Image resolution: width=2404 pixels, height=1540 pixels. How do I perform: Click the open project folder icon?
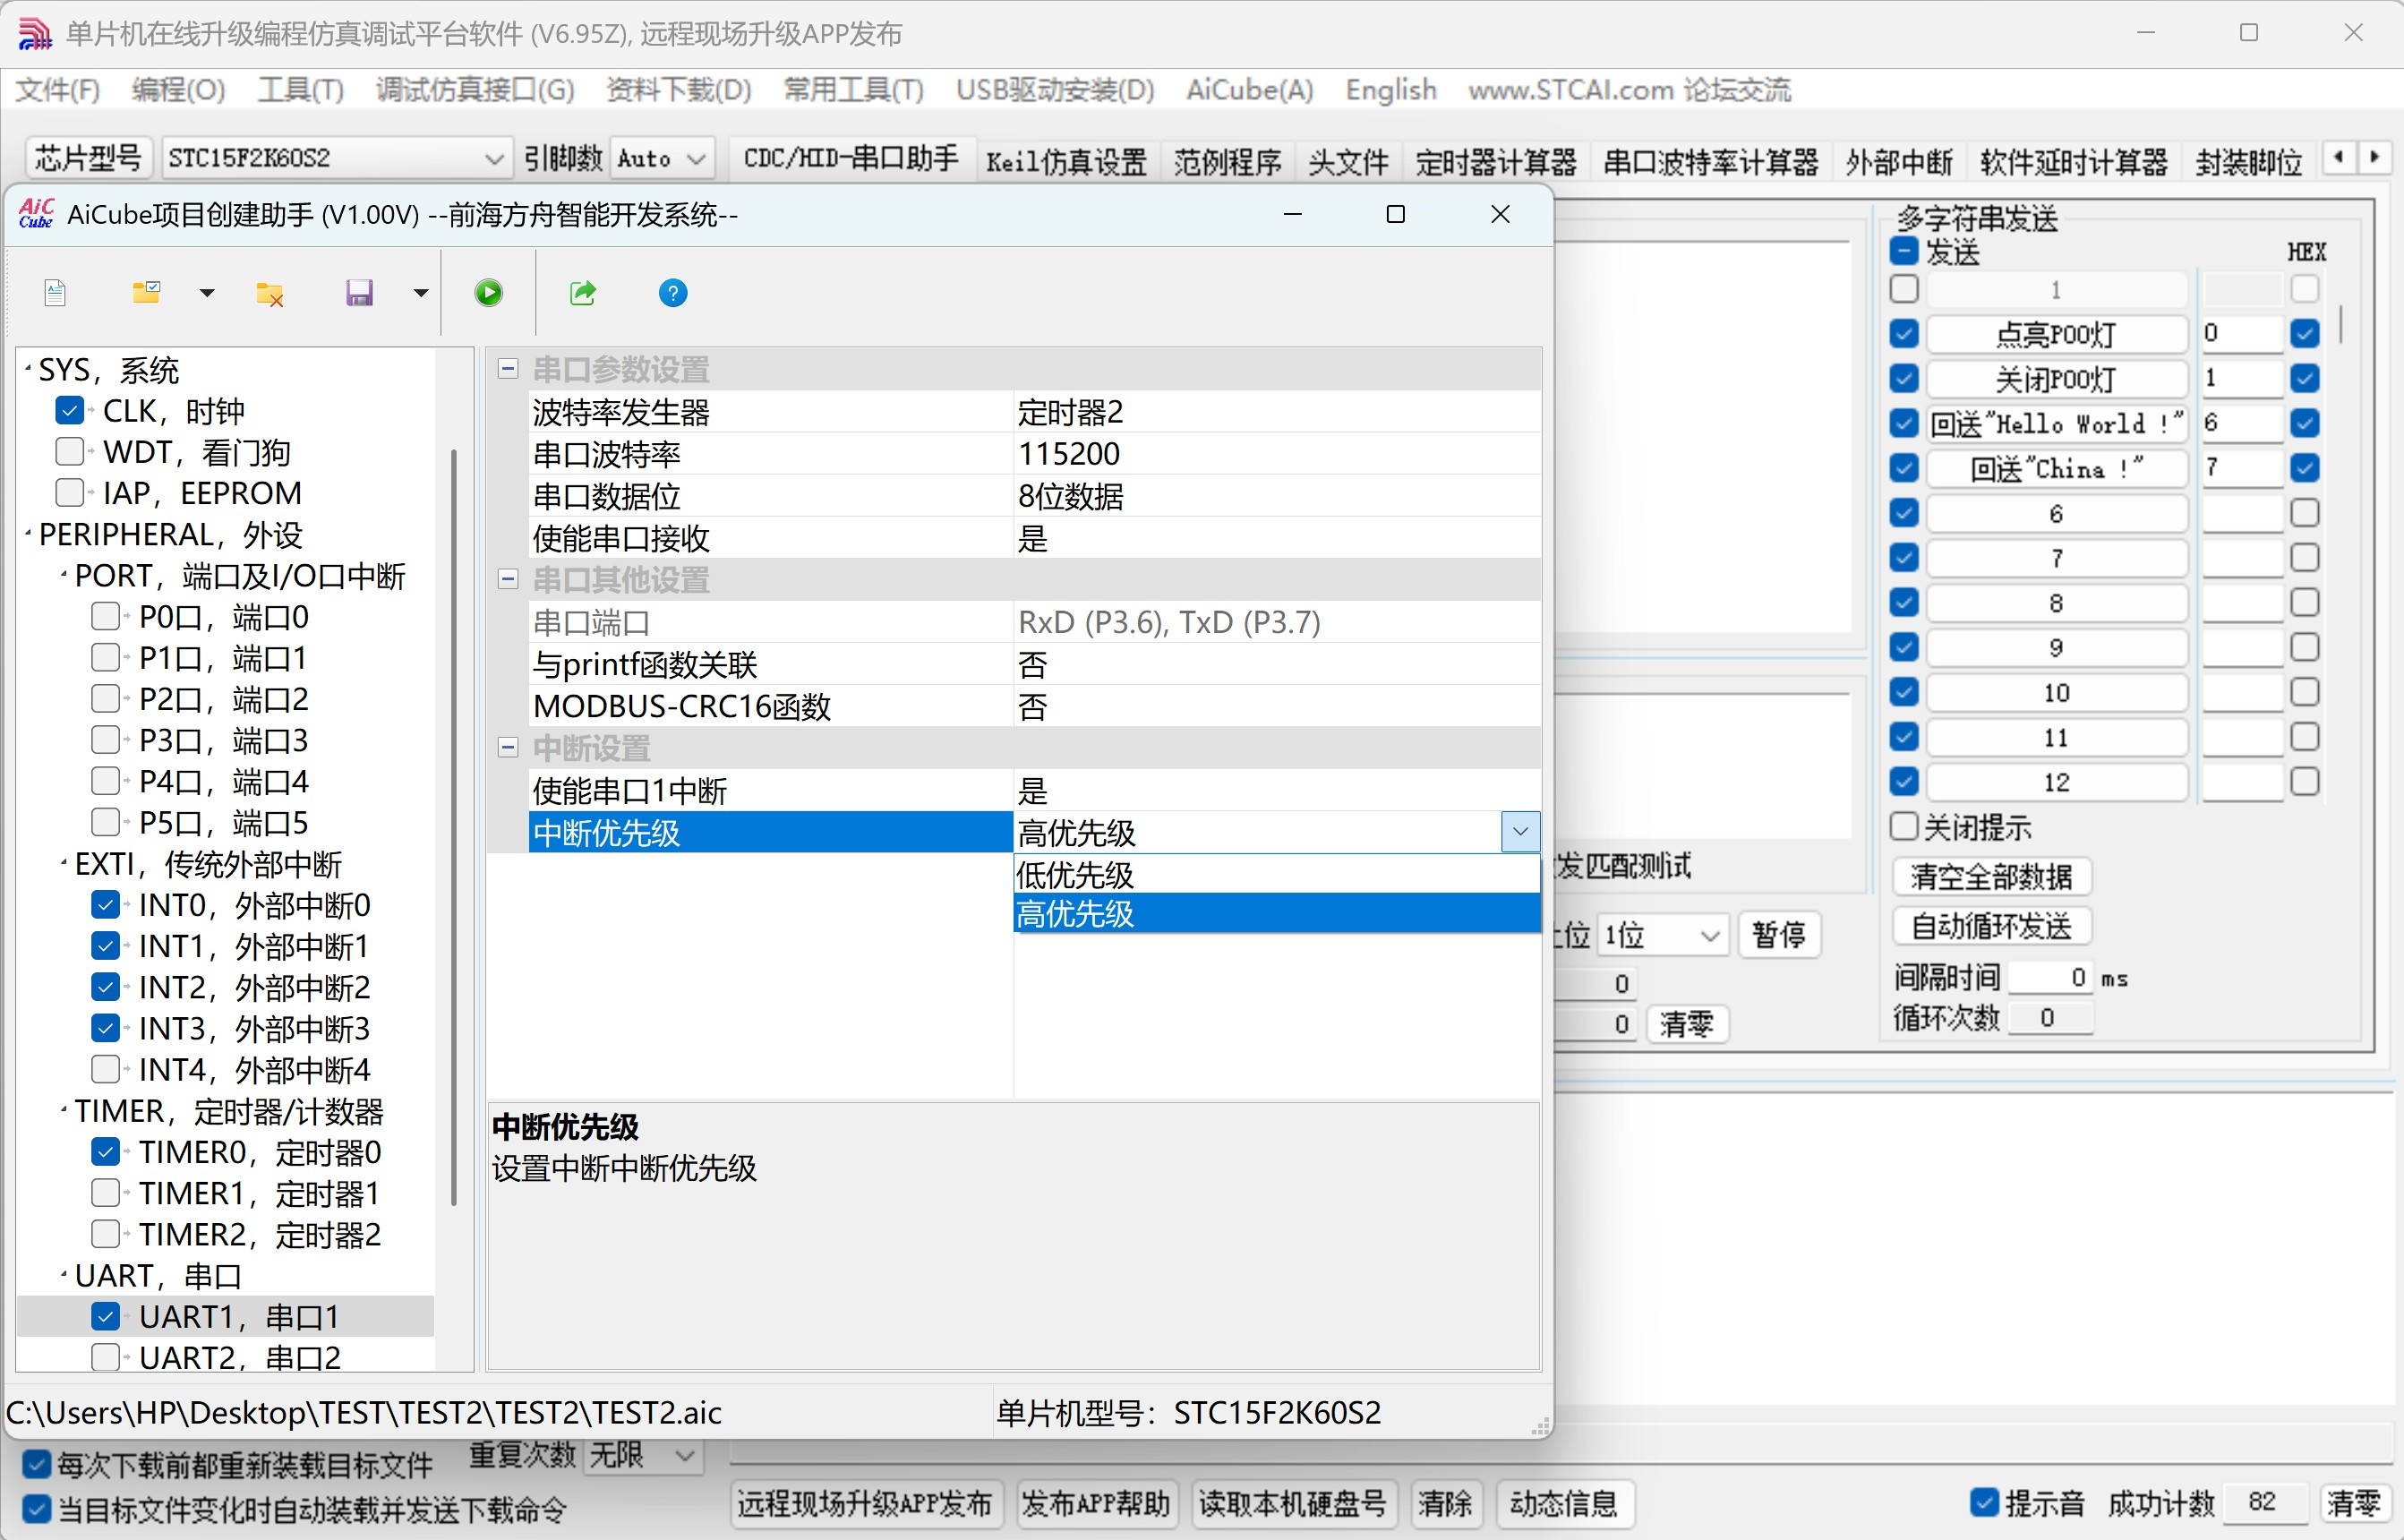click(146, 293)
